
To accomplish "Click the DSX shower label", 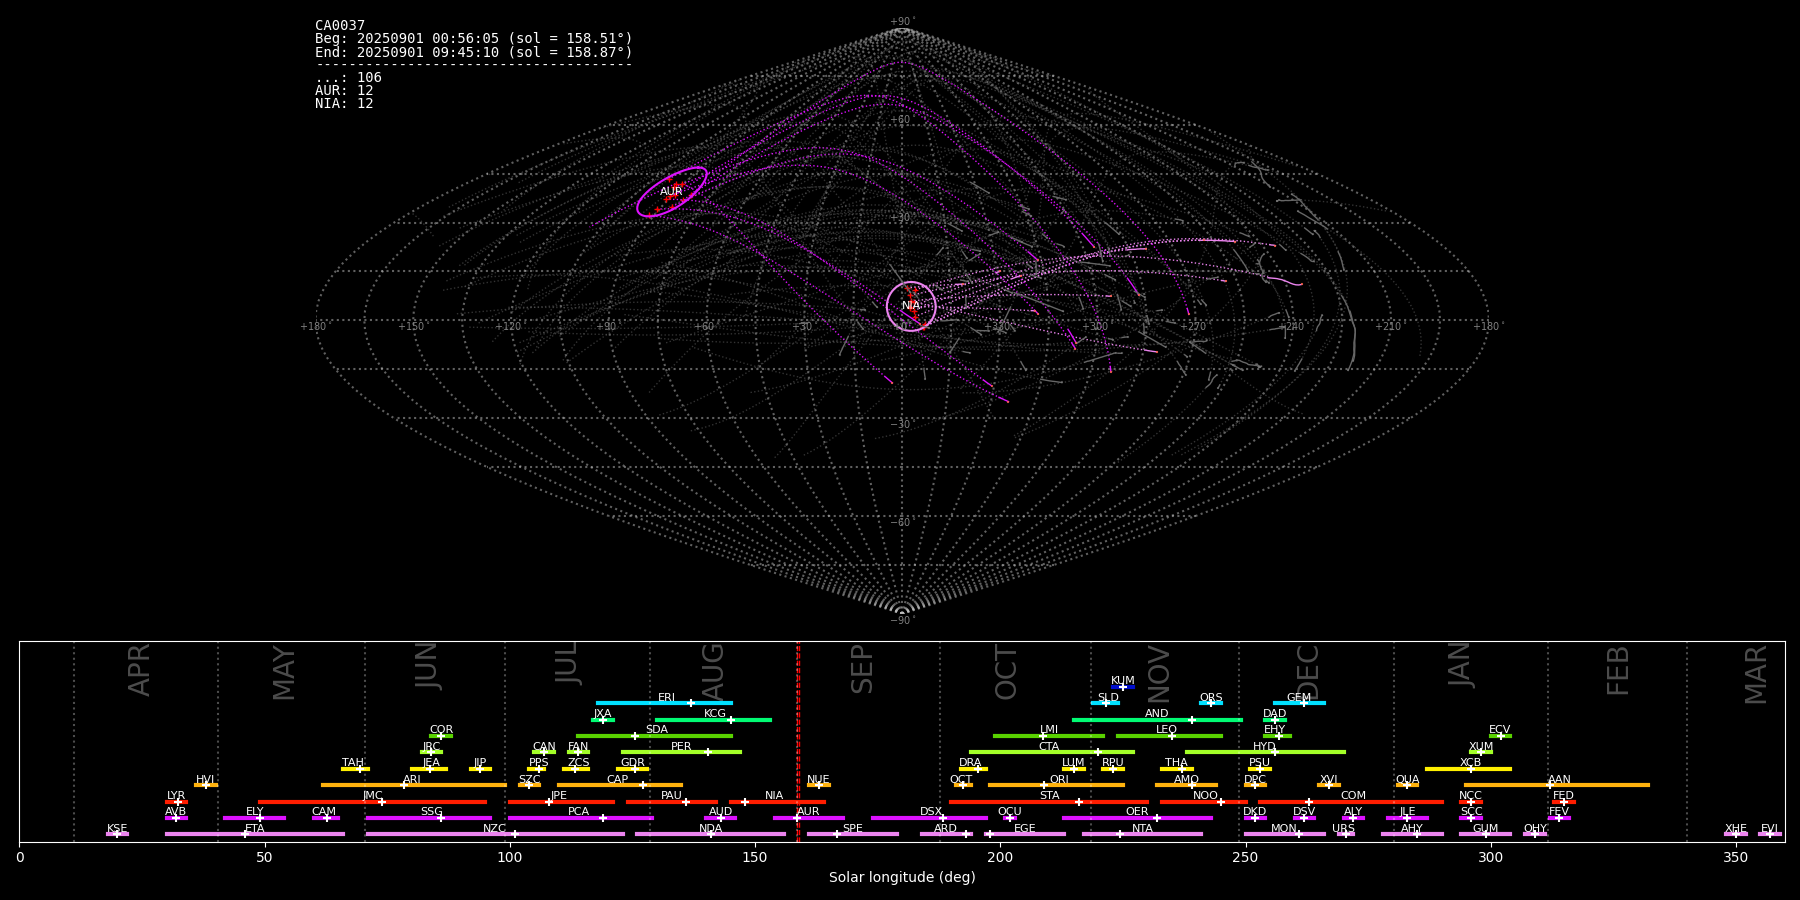I will click(x=931, y=812).
